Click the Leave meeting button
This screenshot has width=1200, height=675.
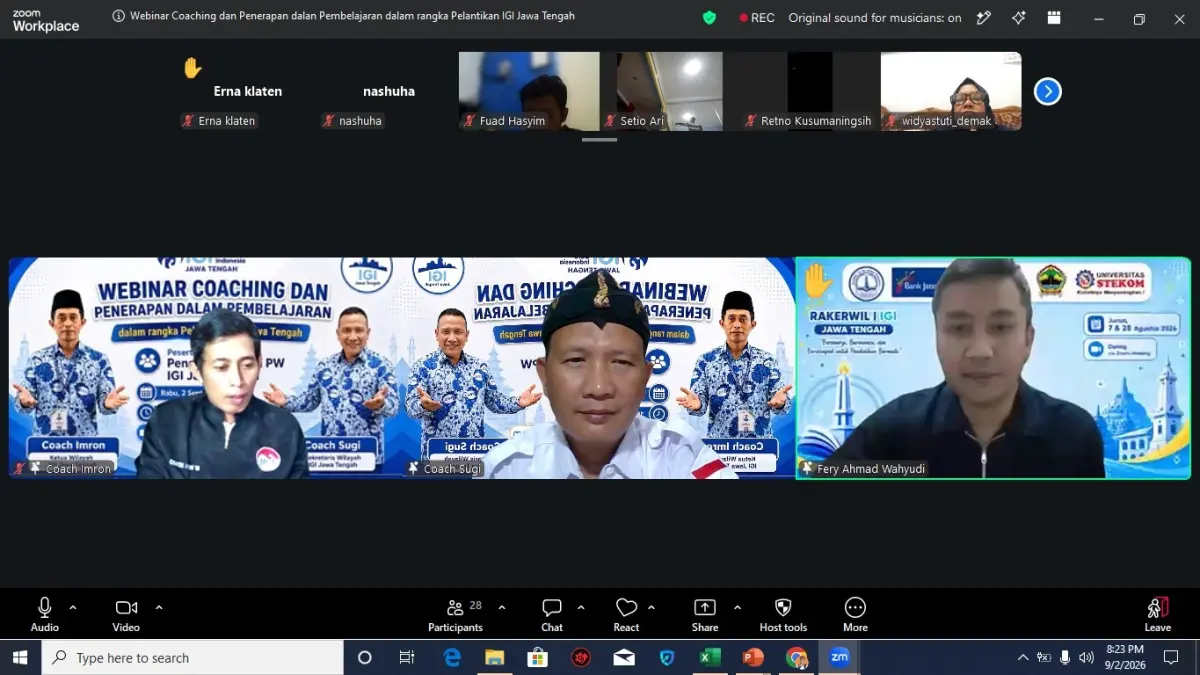pyautogui.click(x=1158, y=614)
